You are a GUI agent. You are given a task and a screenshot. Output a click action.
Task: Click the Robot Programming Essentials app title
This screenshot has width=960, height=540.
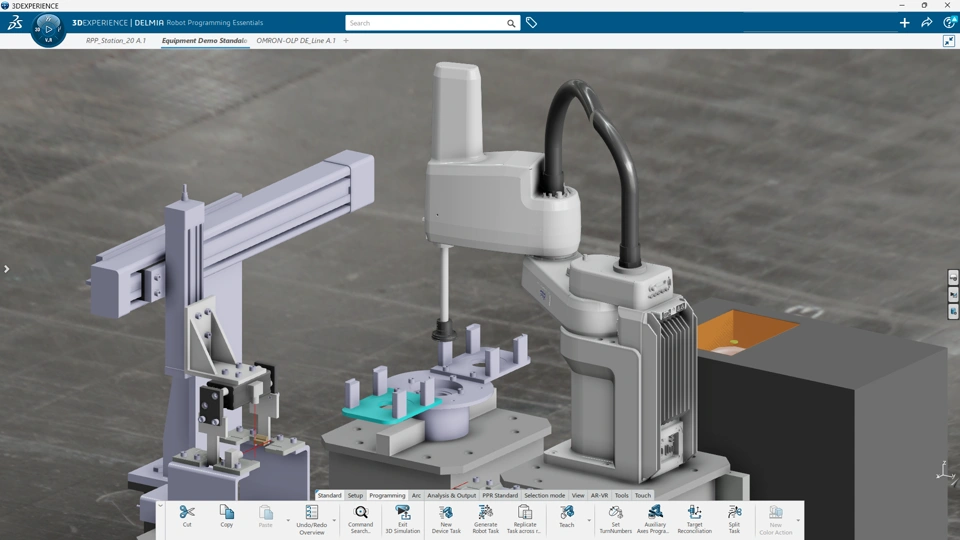[215, 23]
